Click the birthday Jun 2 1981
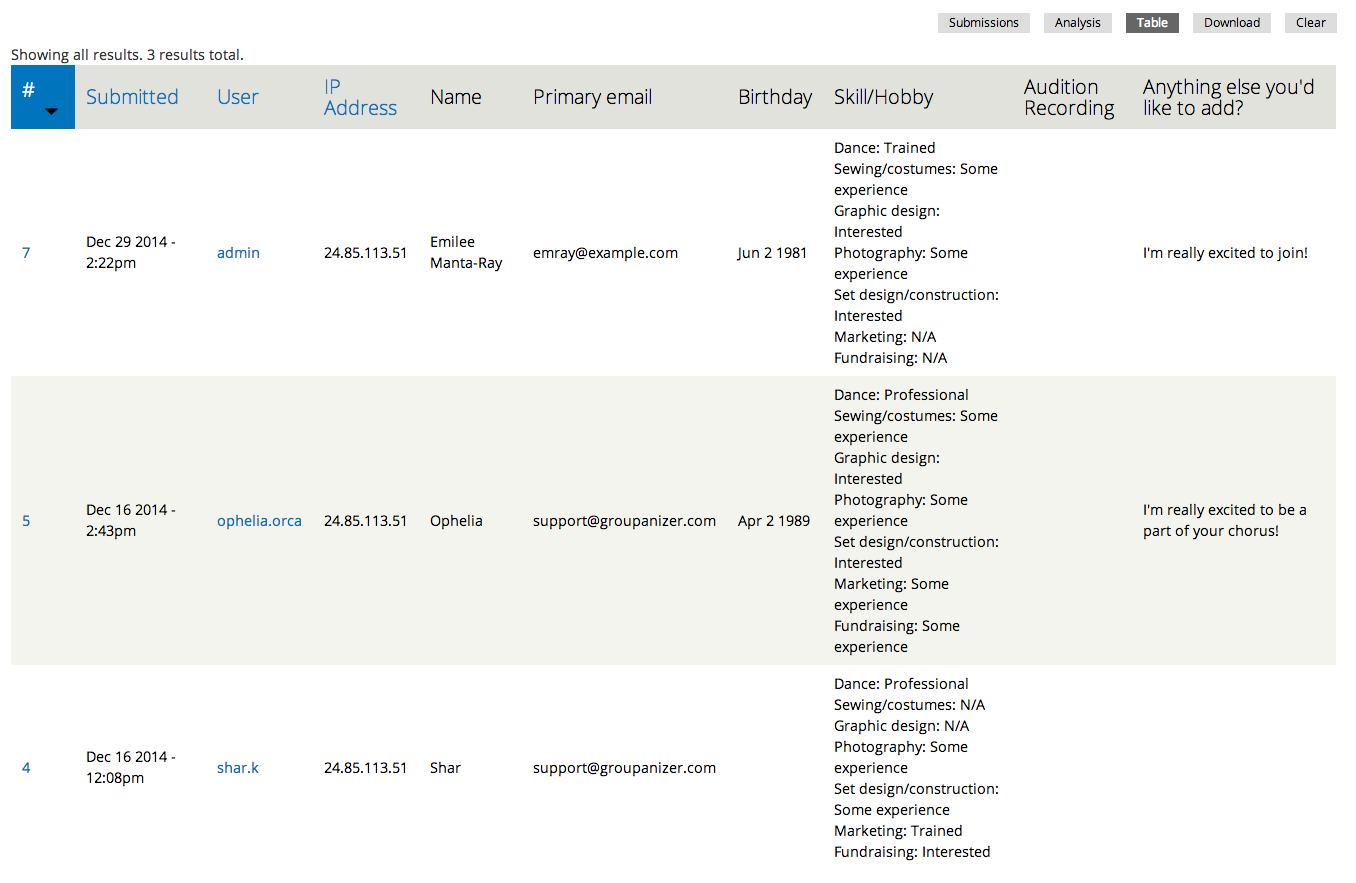The width and height of the screenshot is (1356, 883). pyautogui.click(x=772, y=253)
